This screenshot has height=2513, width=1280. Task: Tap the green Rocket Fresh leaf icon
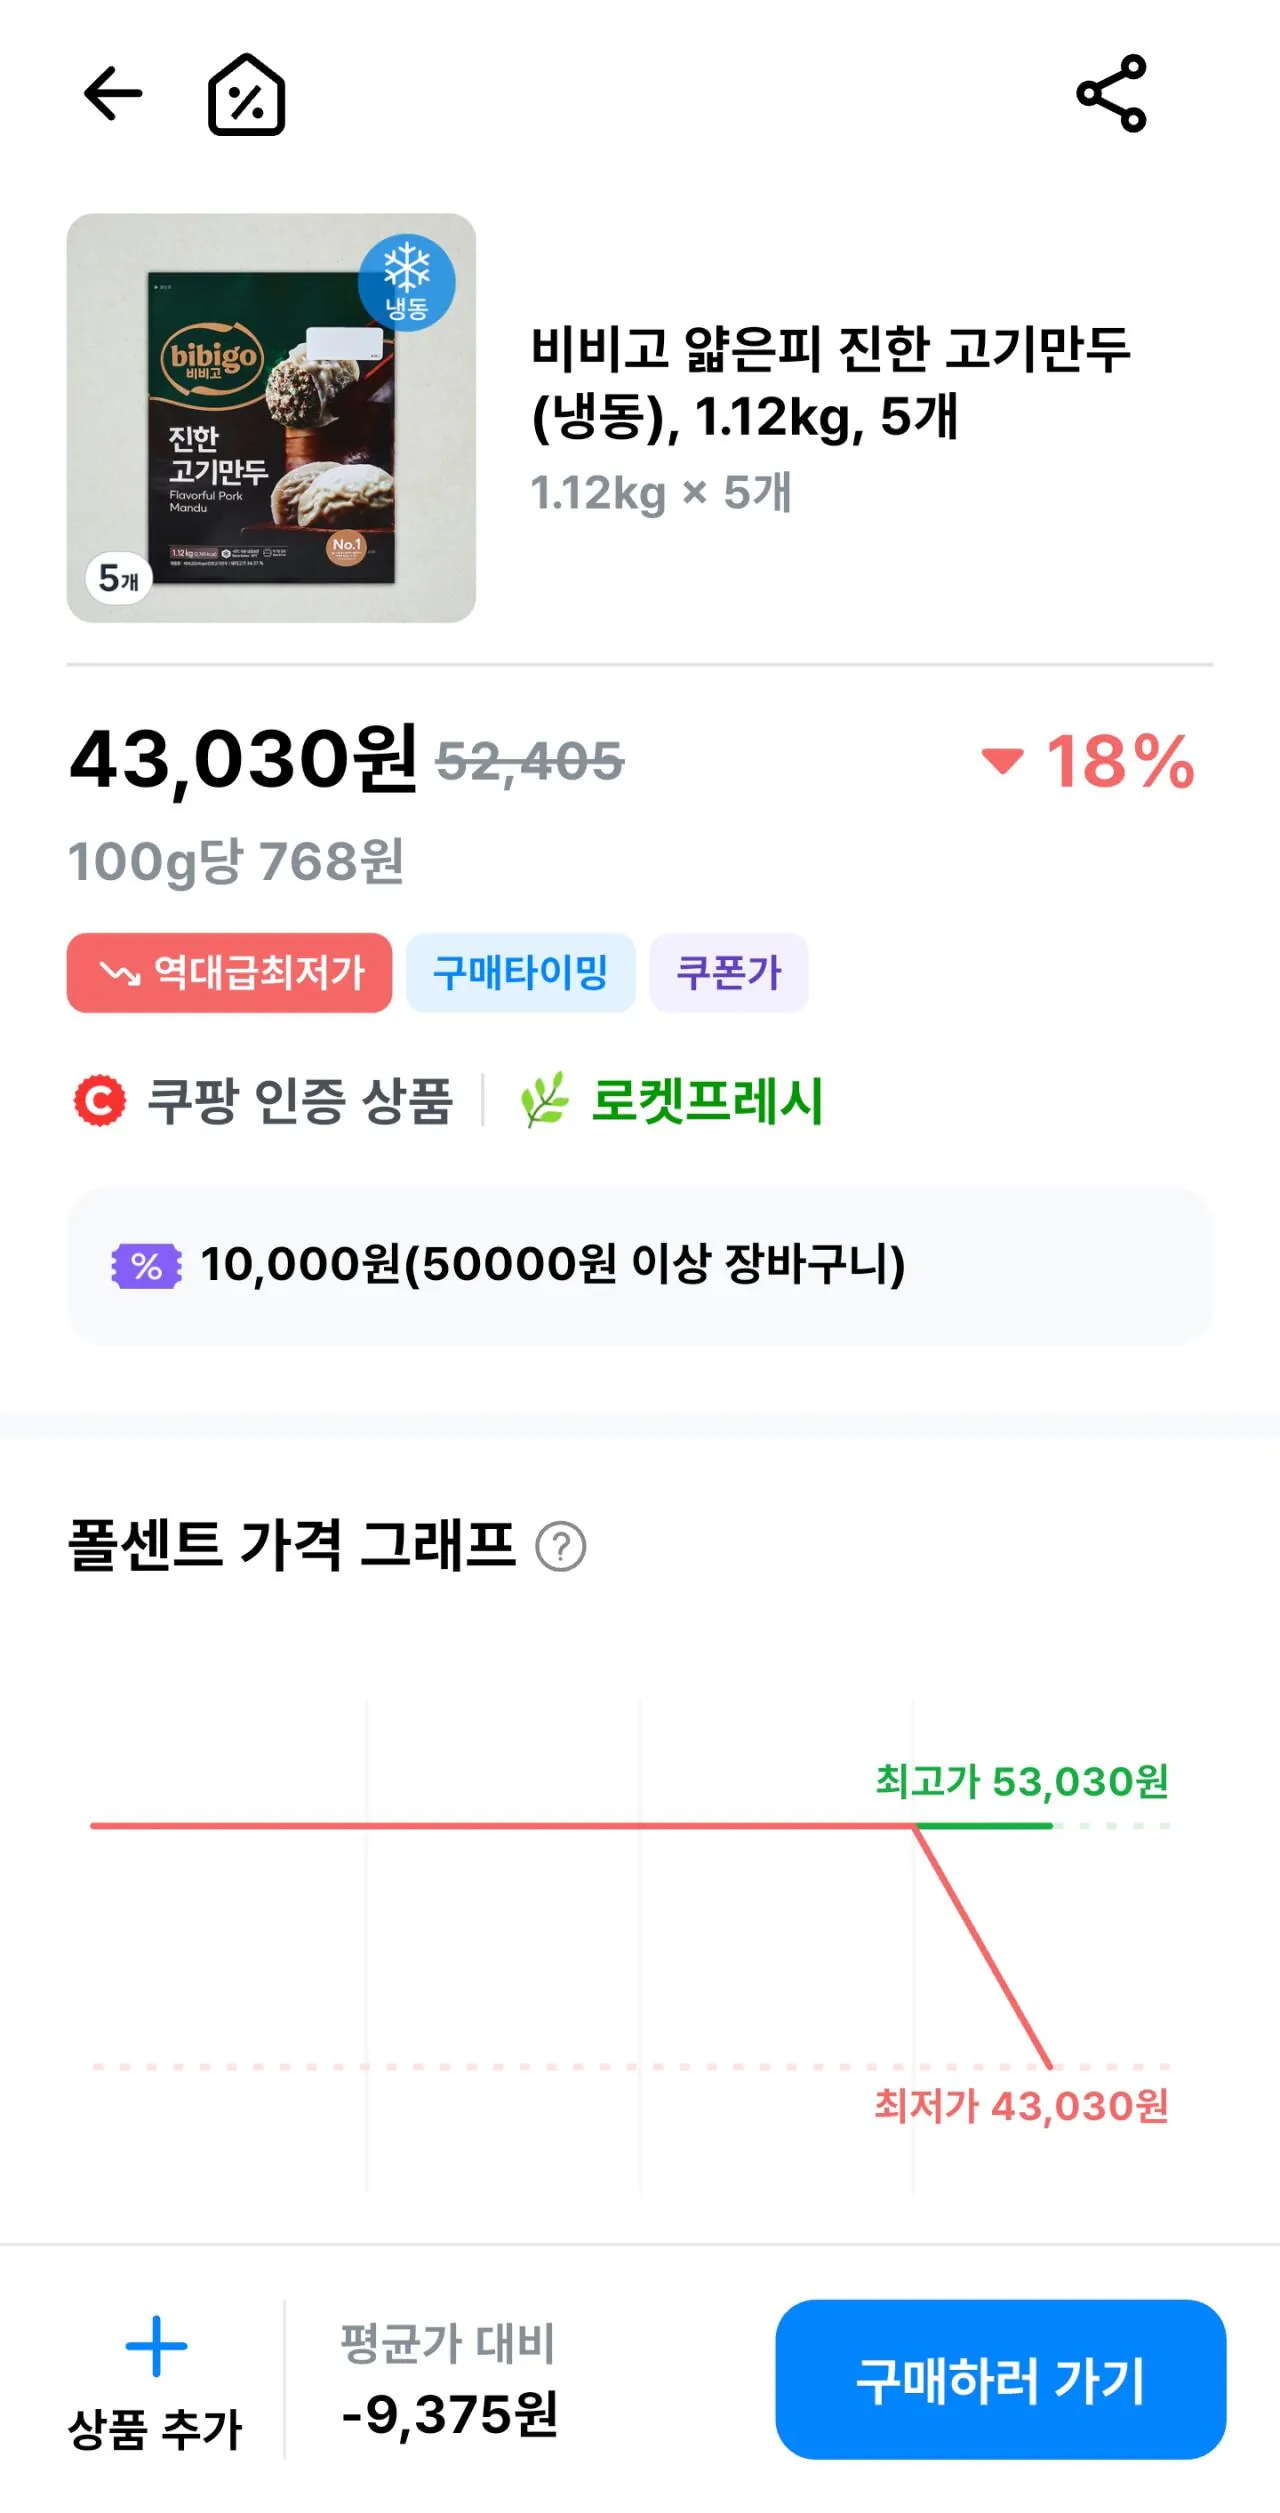click(545, 1100)
